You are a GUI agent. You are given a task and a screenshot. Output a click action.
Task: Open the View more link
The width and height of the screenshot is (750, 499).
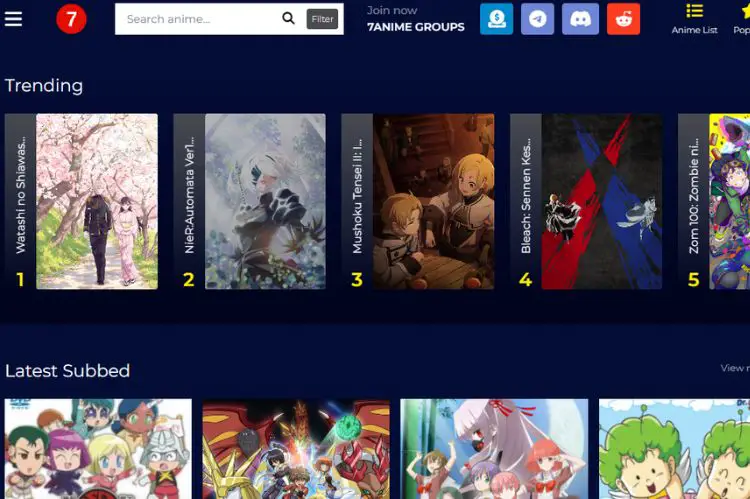pos(735,368)
